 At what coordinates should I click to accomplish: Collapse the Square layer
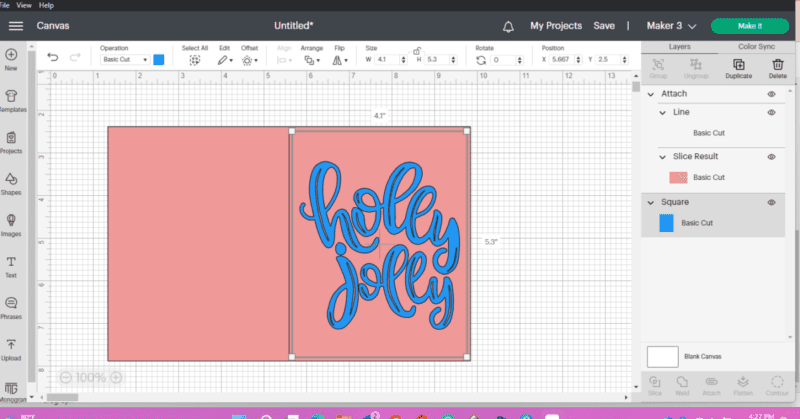click(651, 203)
